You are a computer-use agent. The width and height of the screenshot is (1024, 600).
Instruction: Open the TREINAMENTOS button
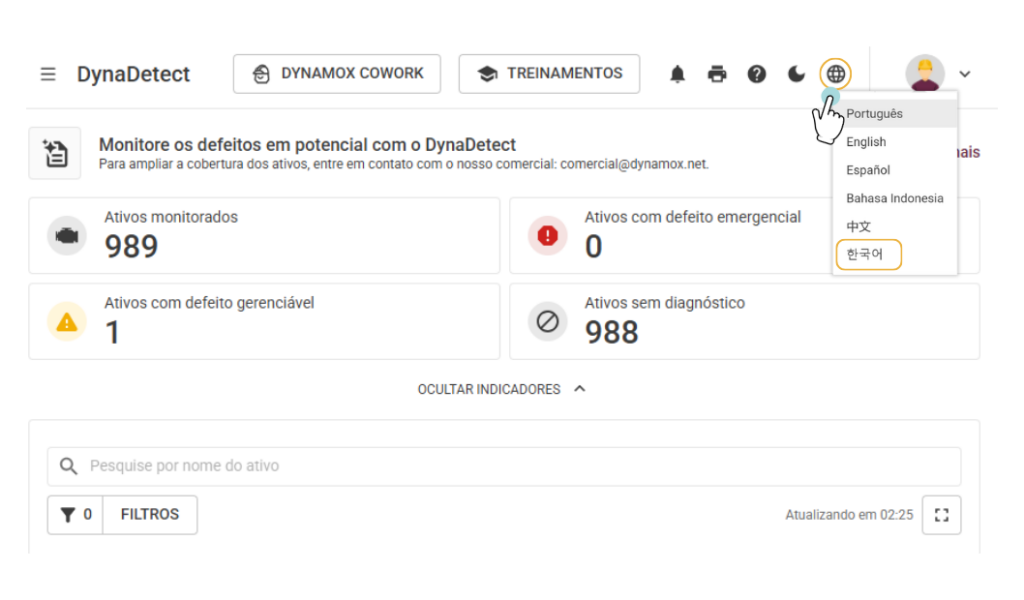click(x=549, y=74)
